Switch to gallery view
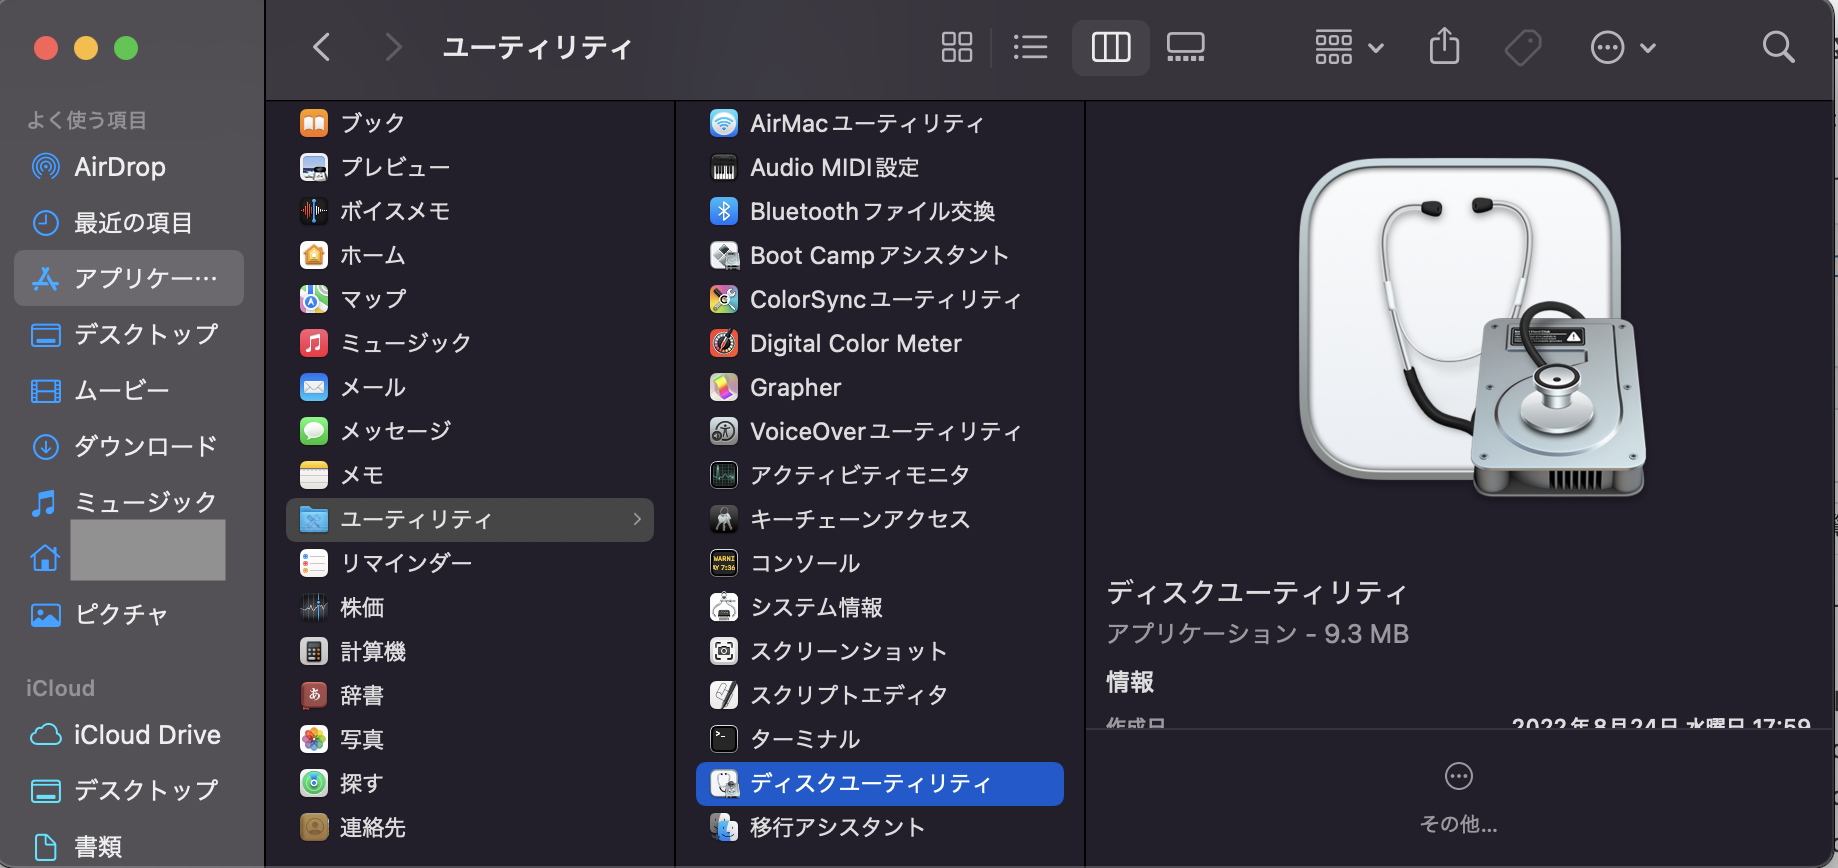Image resolution: width=1838 pixels, height=868 pixels. coord(1186,47)
